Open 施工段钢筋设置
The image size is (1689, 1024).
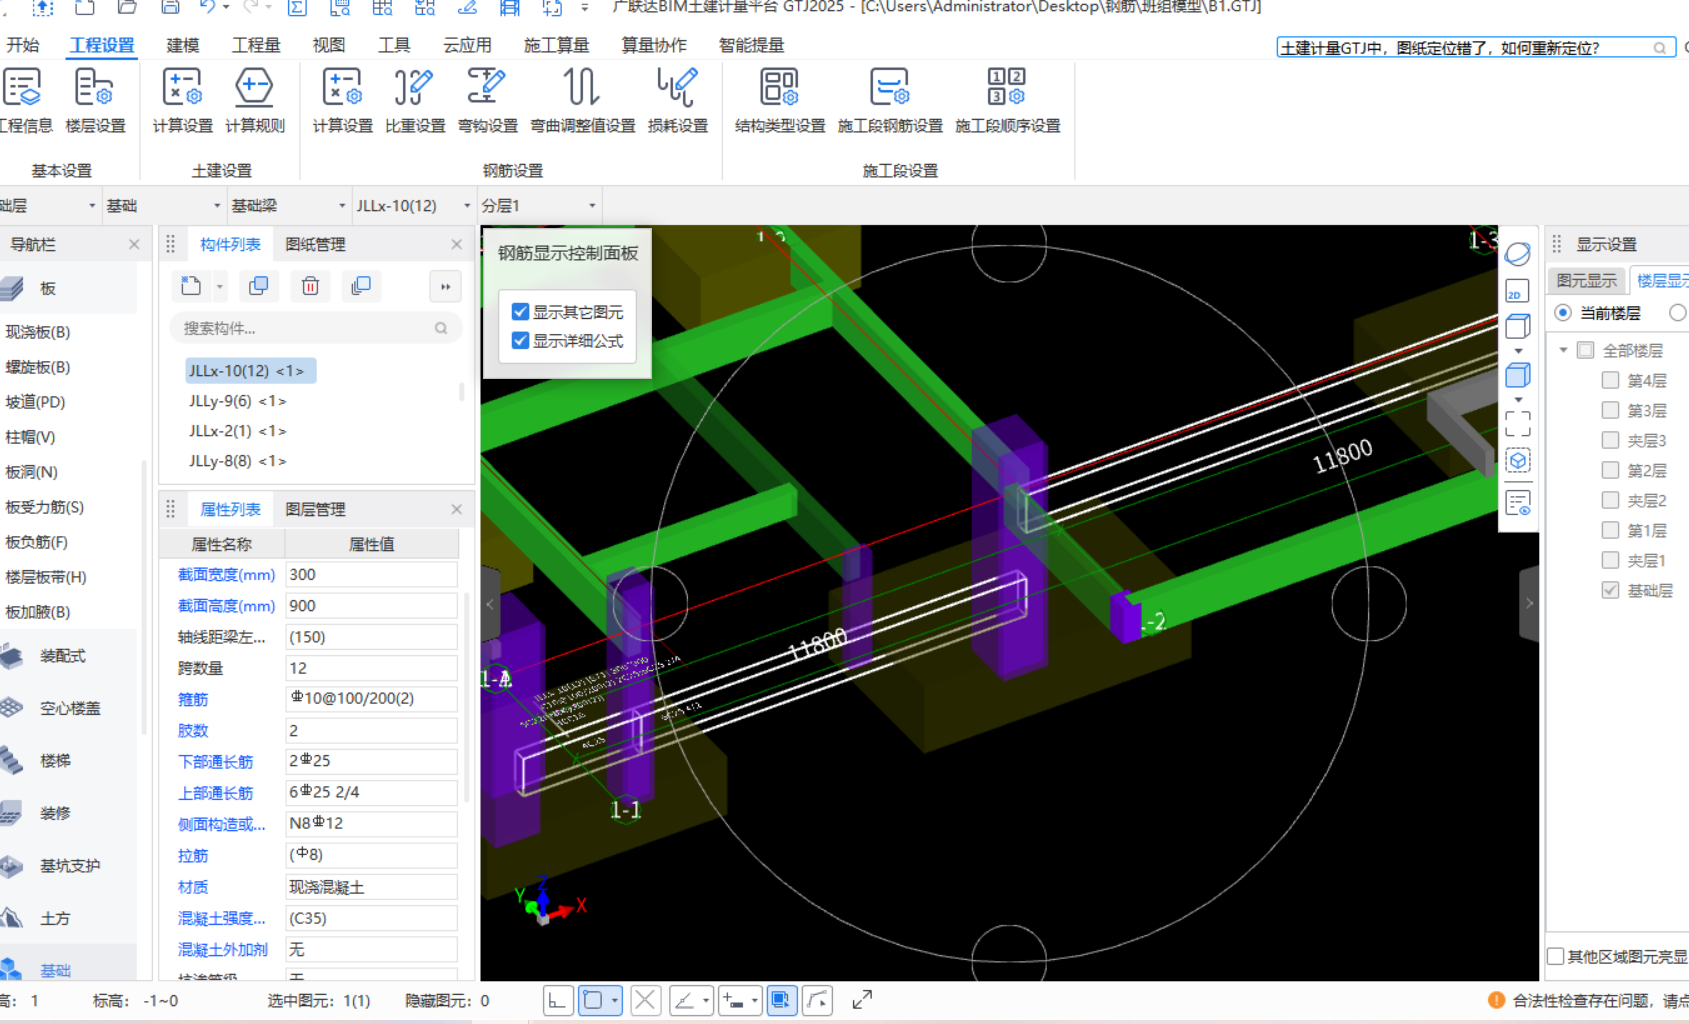click(890, 100)
